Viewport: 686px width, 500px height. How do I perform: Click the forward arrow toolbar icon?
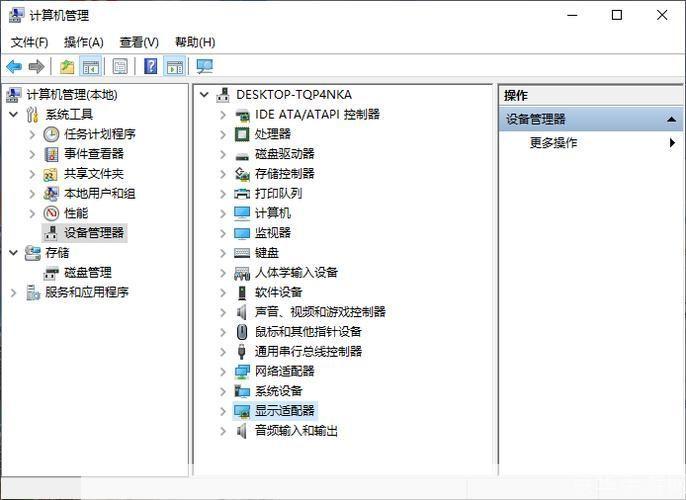pos(36,66)
